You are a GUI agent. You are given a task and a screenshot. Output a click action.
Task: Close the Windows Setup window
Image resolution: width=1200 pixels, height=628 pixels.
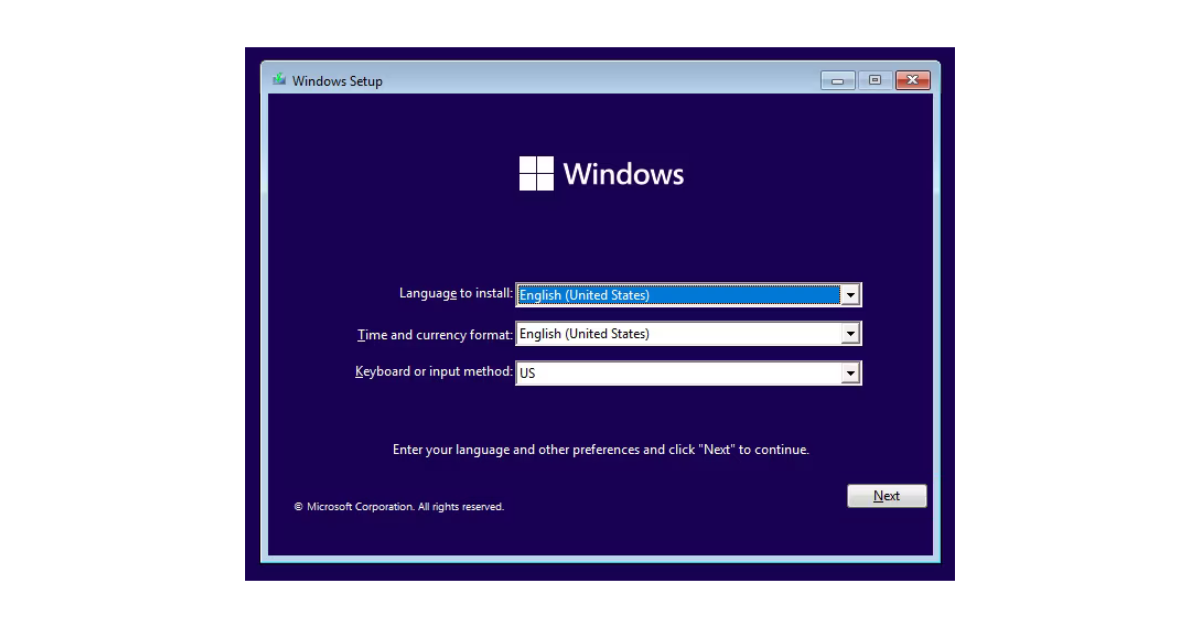(913, 81)
